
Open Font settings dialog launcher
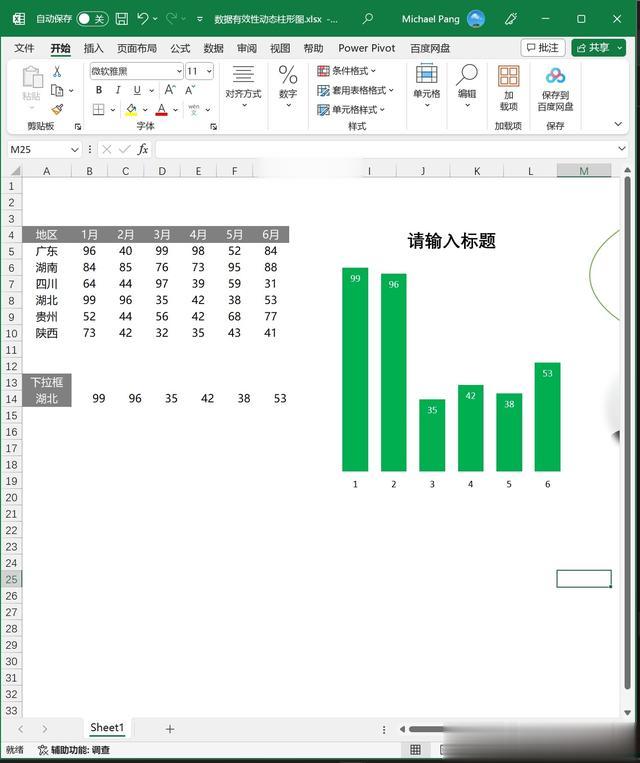click(213, 127)
